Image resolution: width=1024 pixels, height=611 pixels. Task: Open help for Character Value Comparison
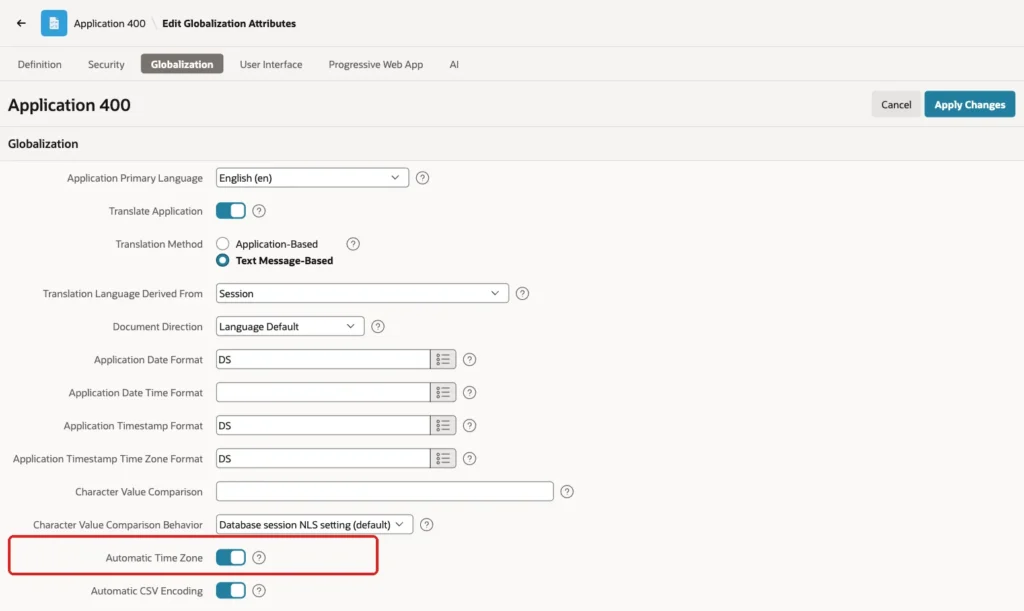567,492
